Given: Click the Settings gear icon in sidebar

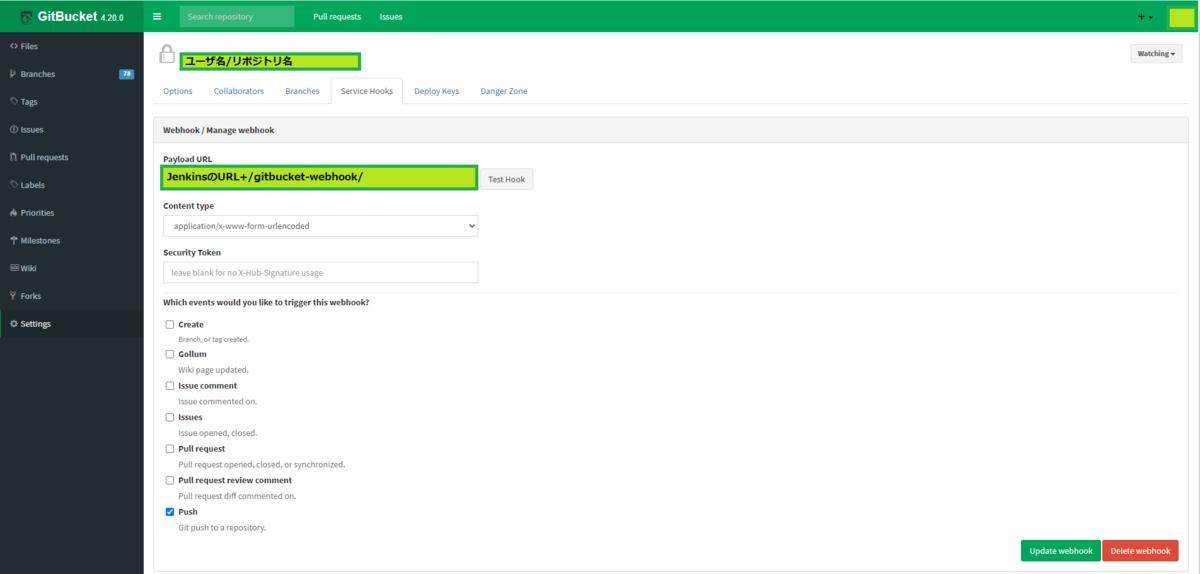Looking at the screenshot, I should pos(13,324).
